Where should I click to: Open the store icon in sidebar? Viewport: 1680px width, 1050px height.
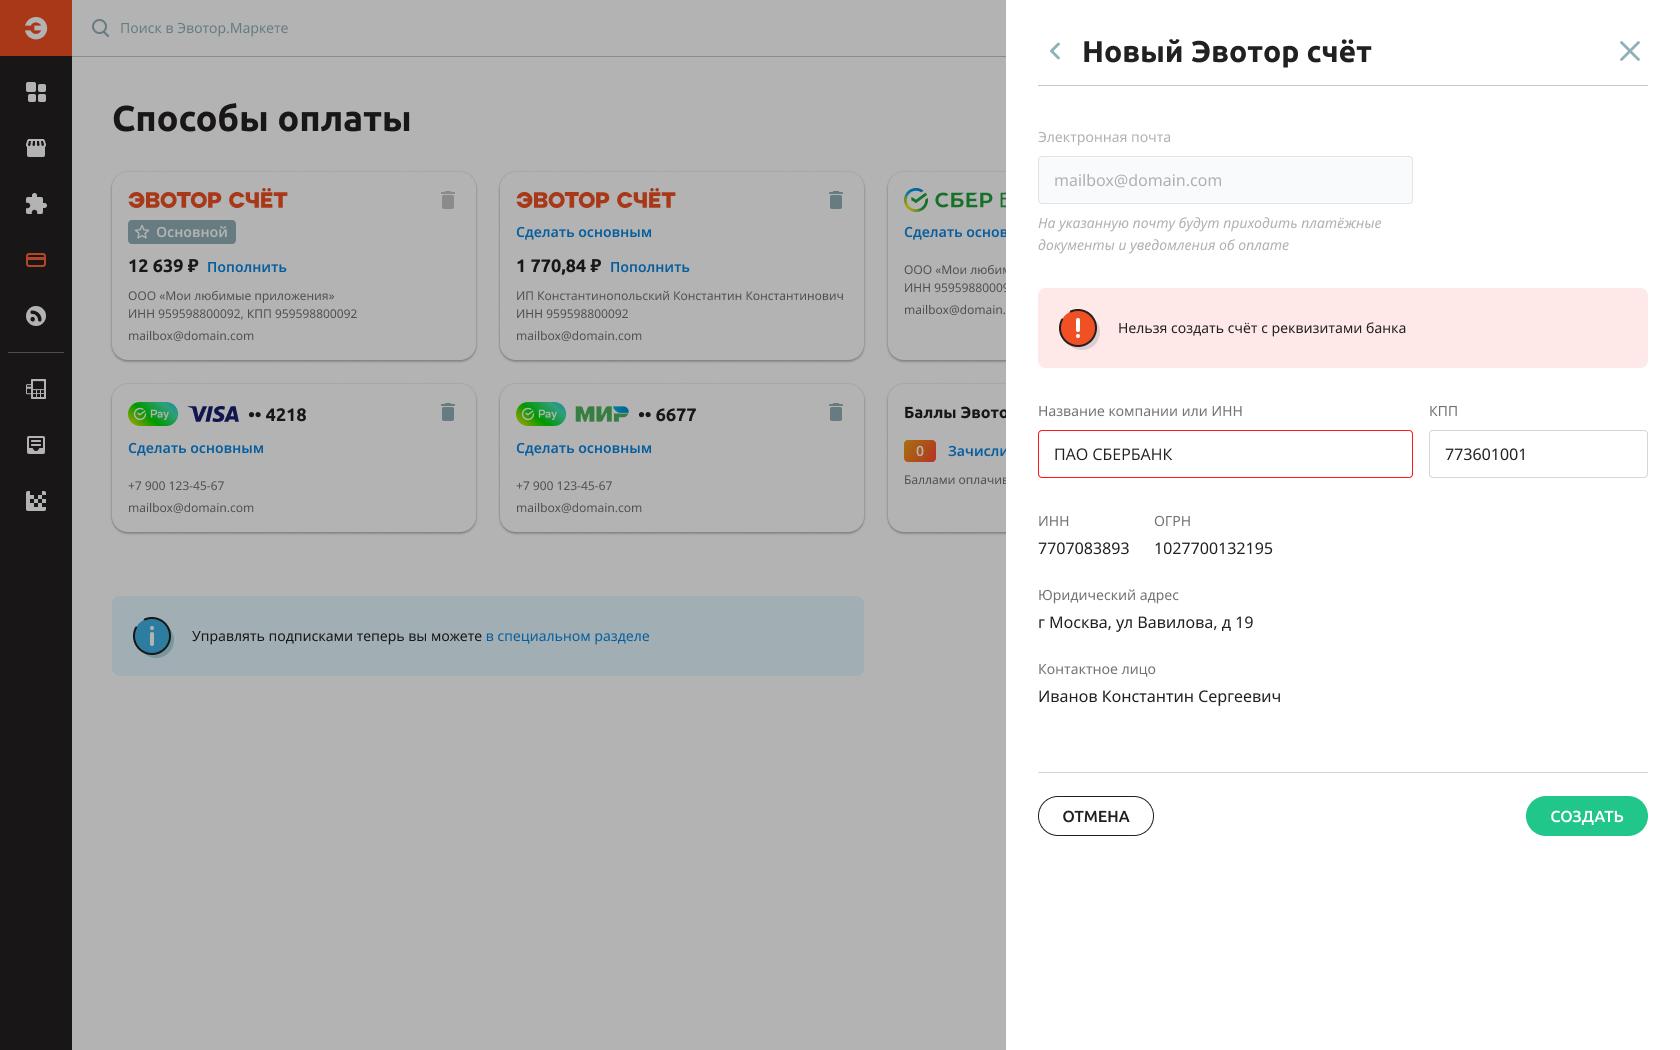click(36, 148)
